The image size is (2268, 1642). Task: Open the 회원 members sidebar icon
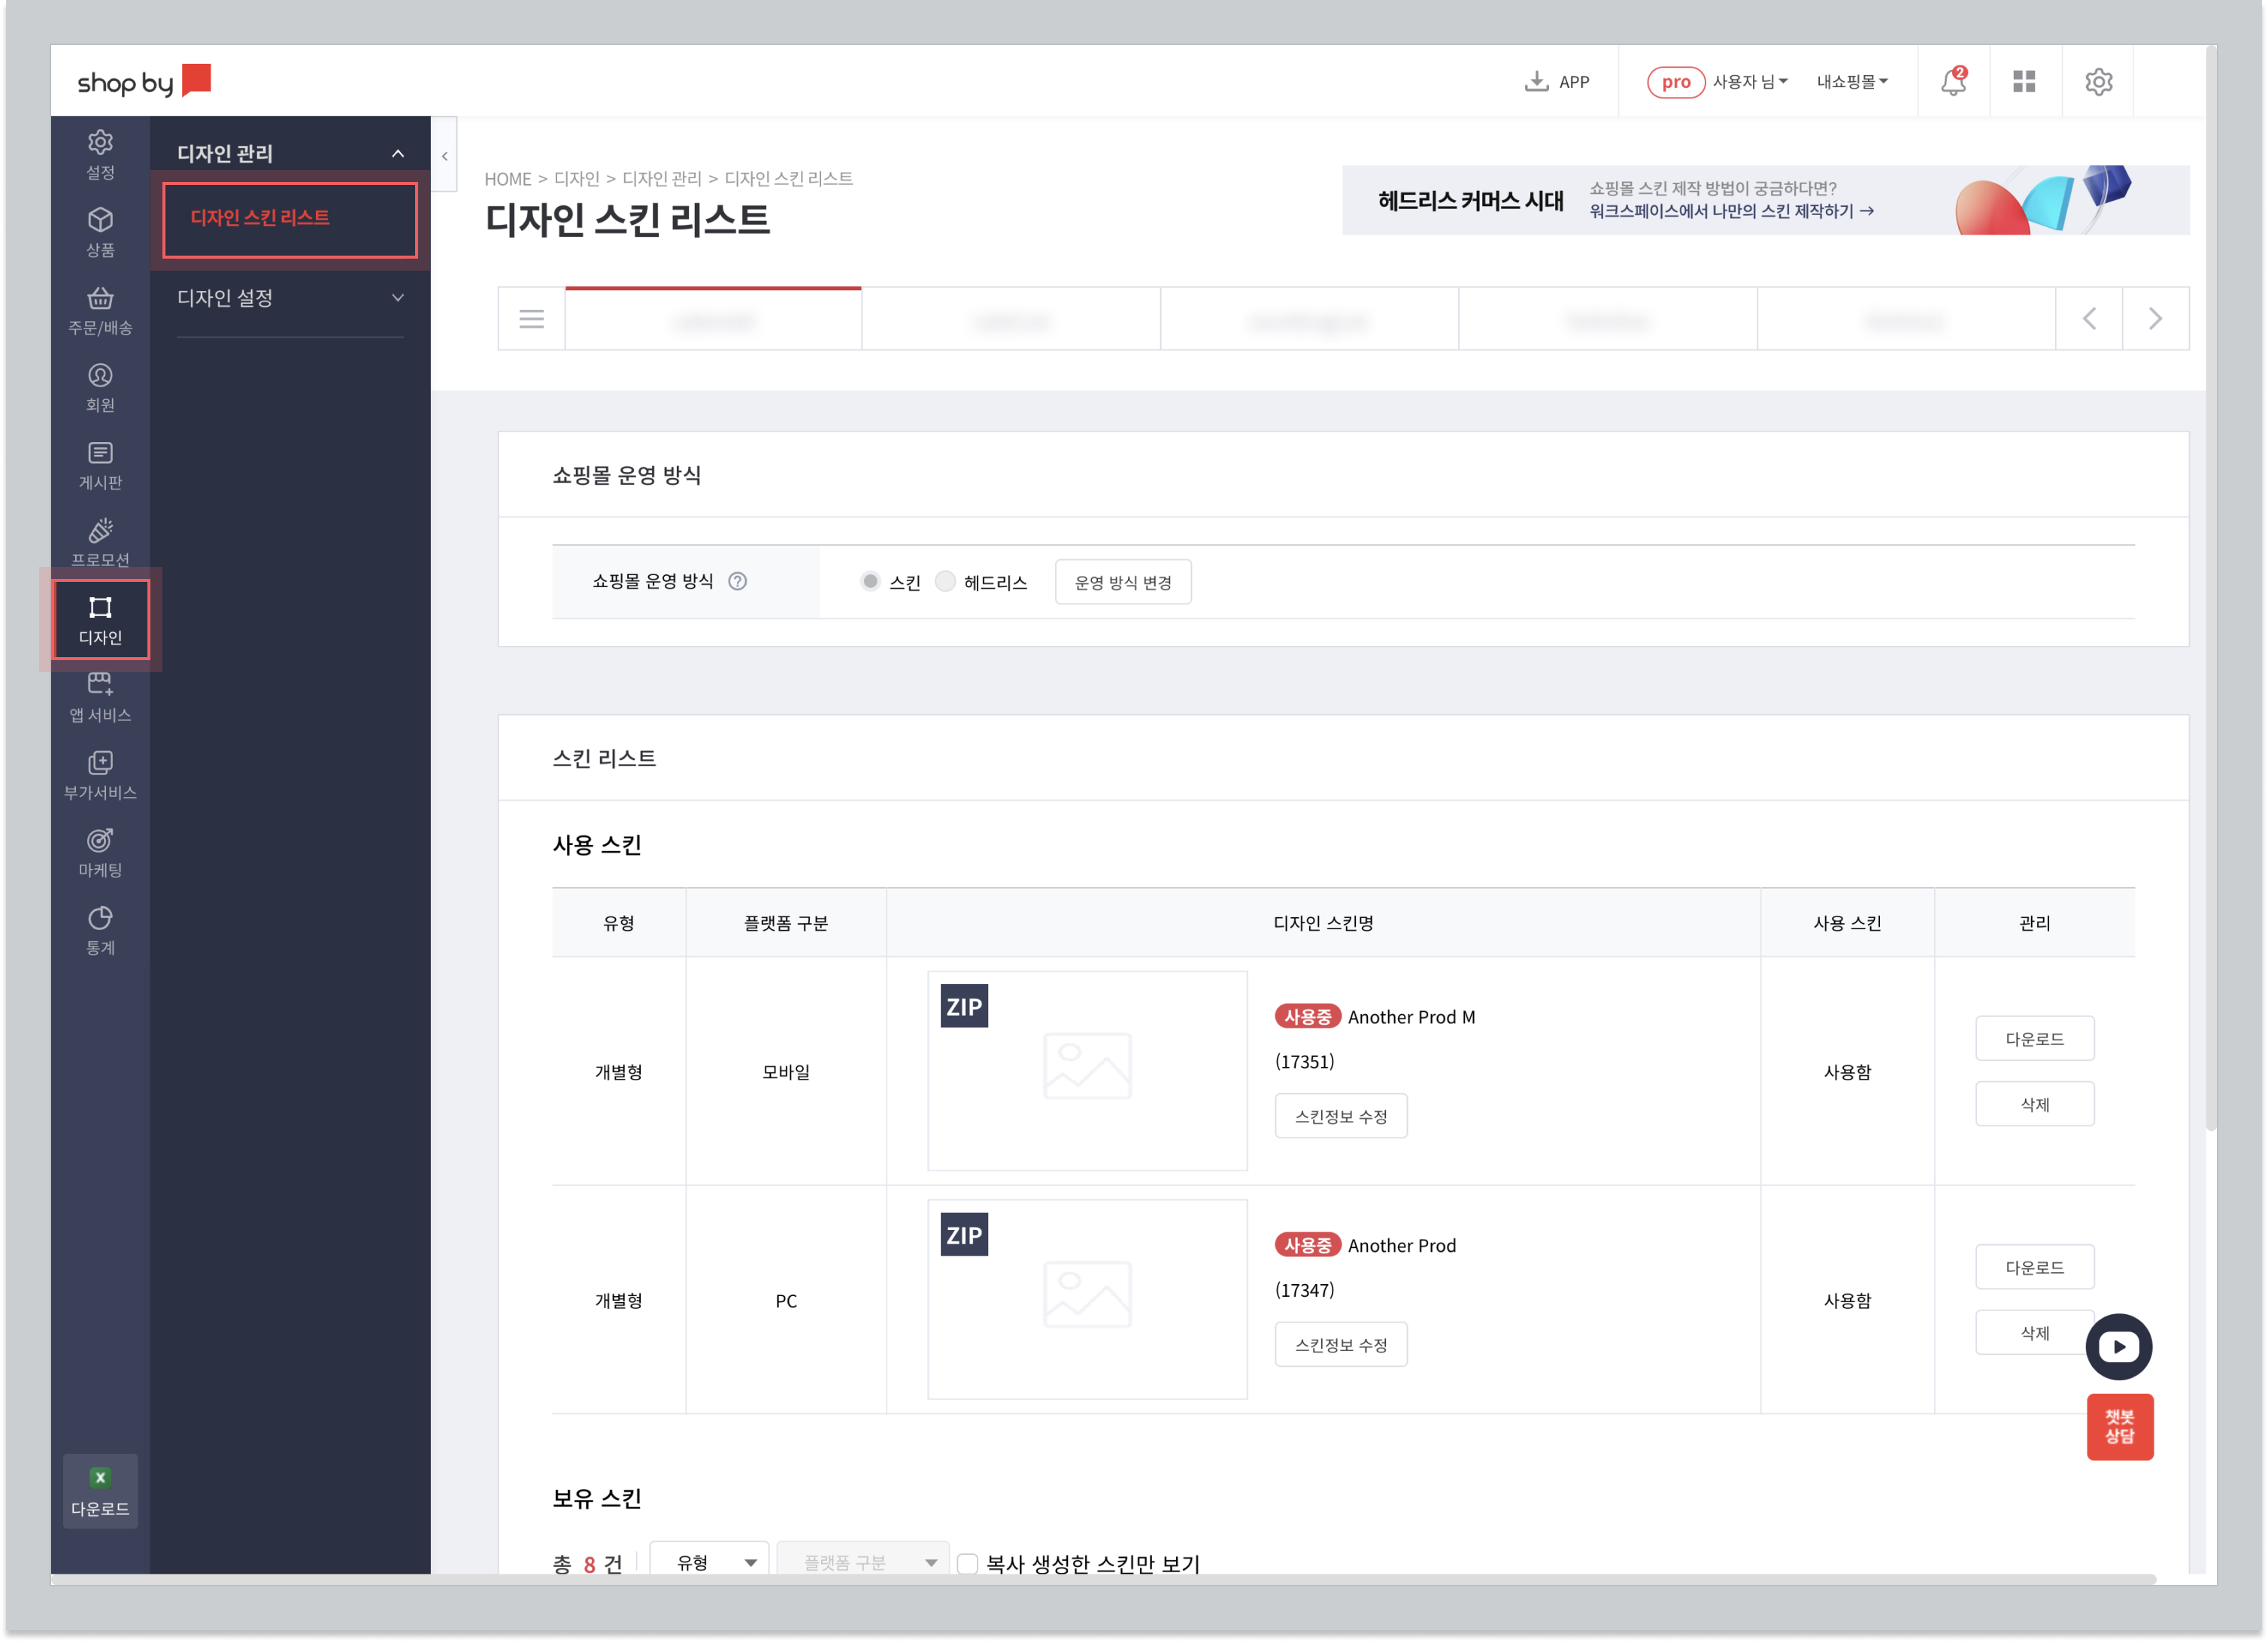(x=100, y=387)
